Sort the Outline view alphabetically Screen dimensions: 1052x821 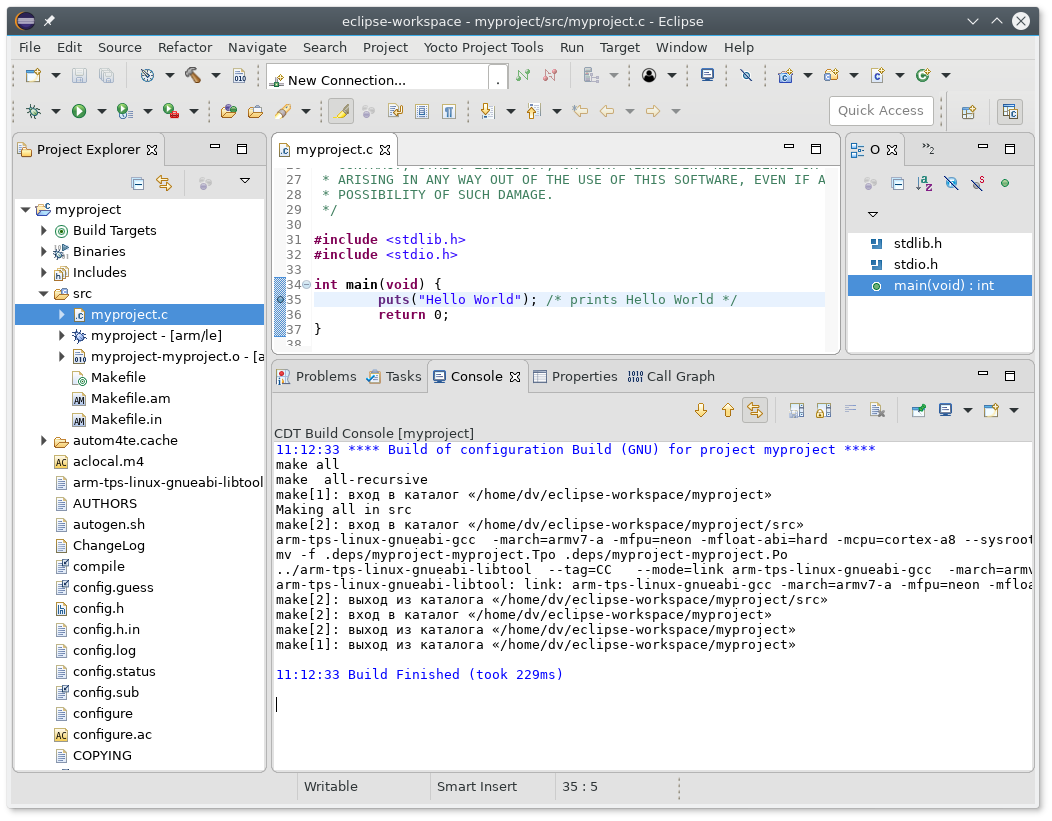coord(924,183)
